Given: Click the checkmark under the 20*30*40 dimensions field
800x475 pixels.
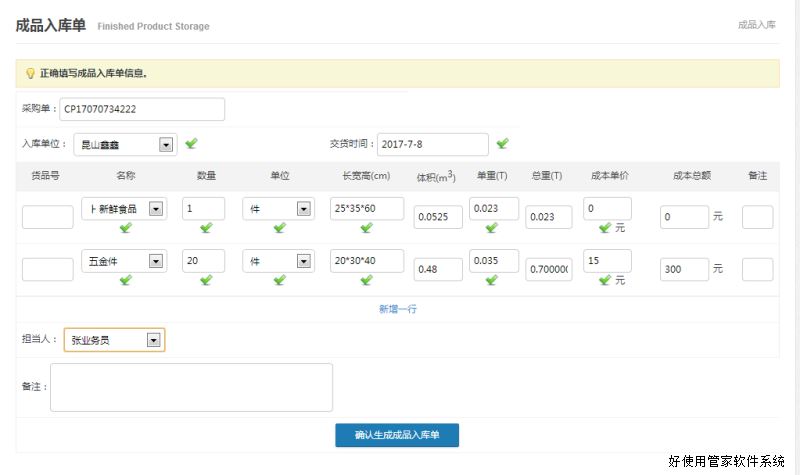Looking at the screenshot, I should (366, 280).
